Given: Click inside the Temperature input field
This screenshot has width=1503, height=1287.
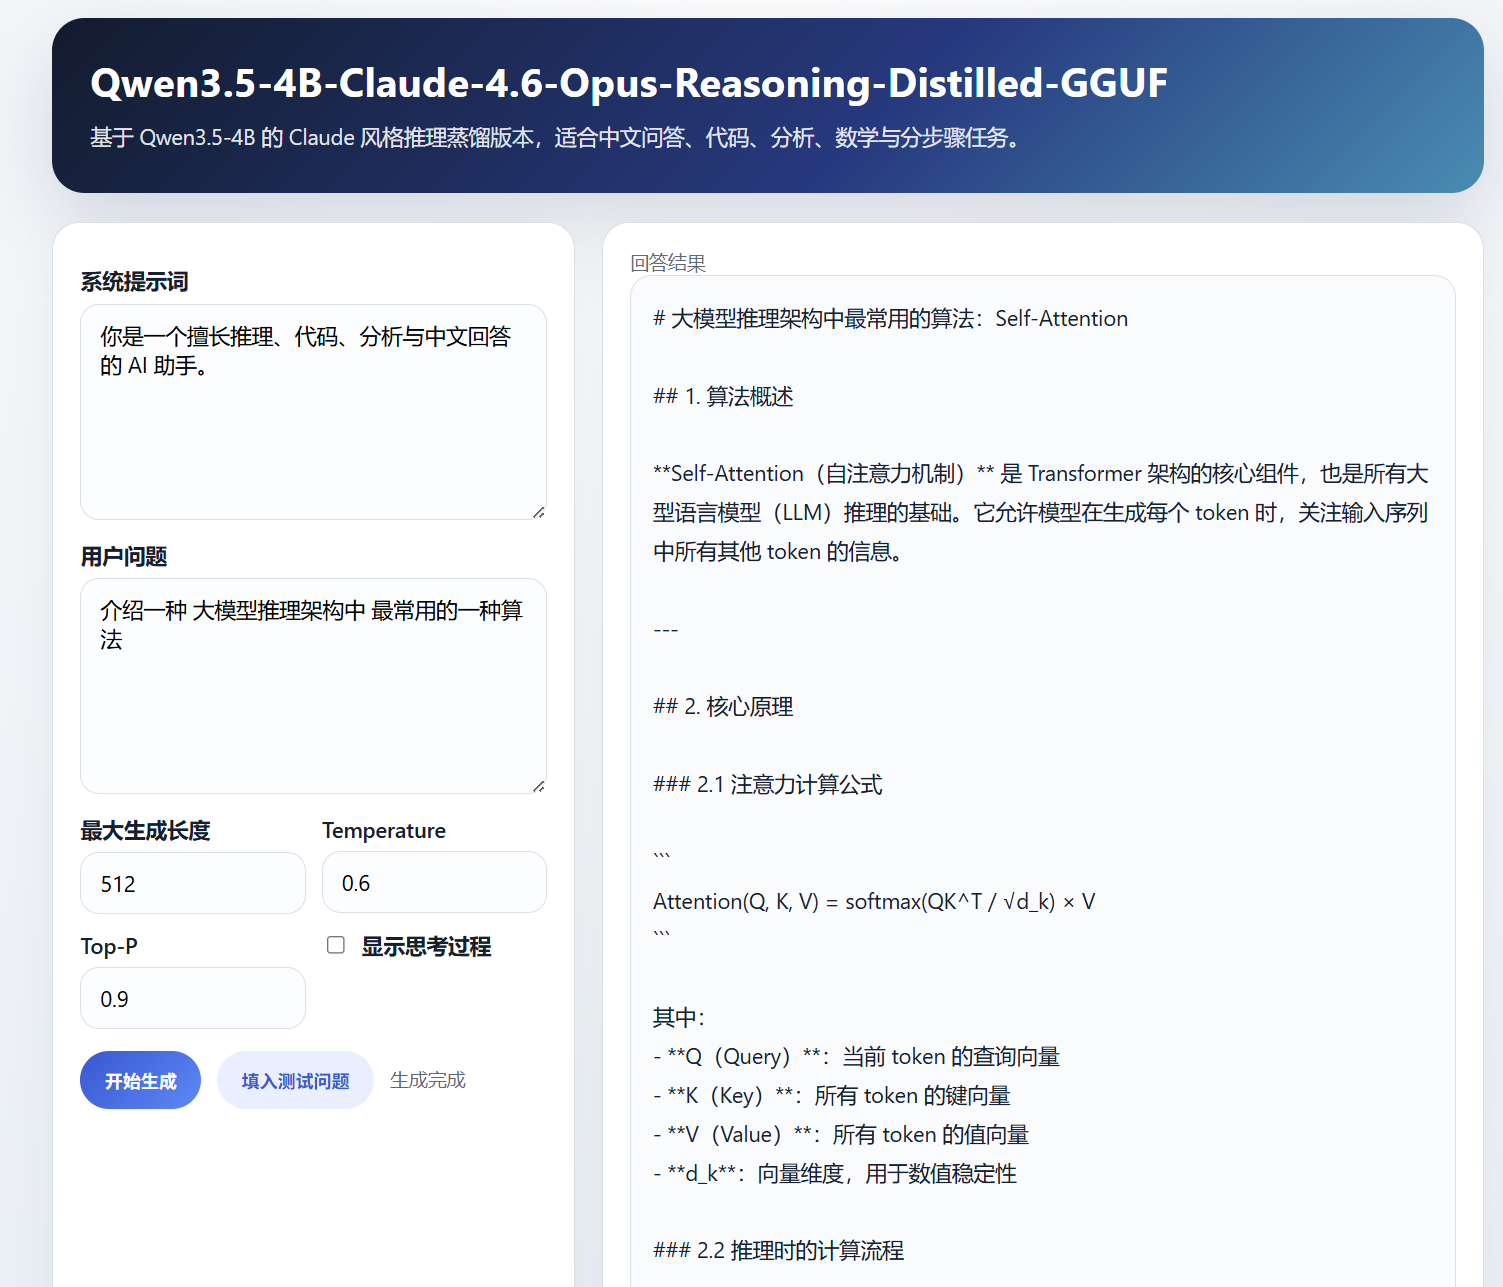Looking at the screenshot, I should pos(433,882).
